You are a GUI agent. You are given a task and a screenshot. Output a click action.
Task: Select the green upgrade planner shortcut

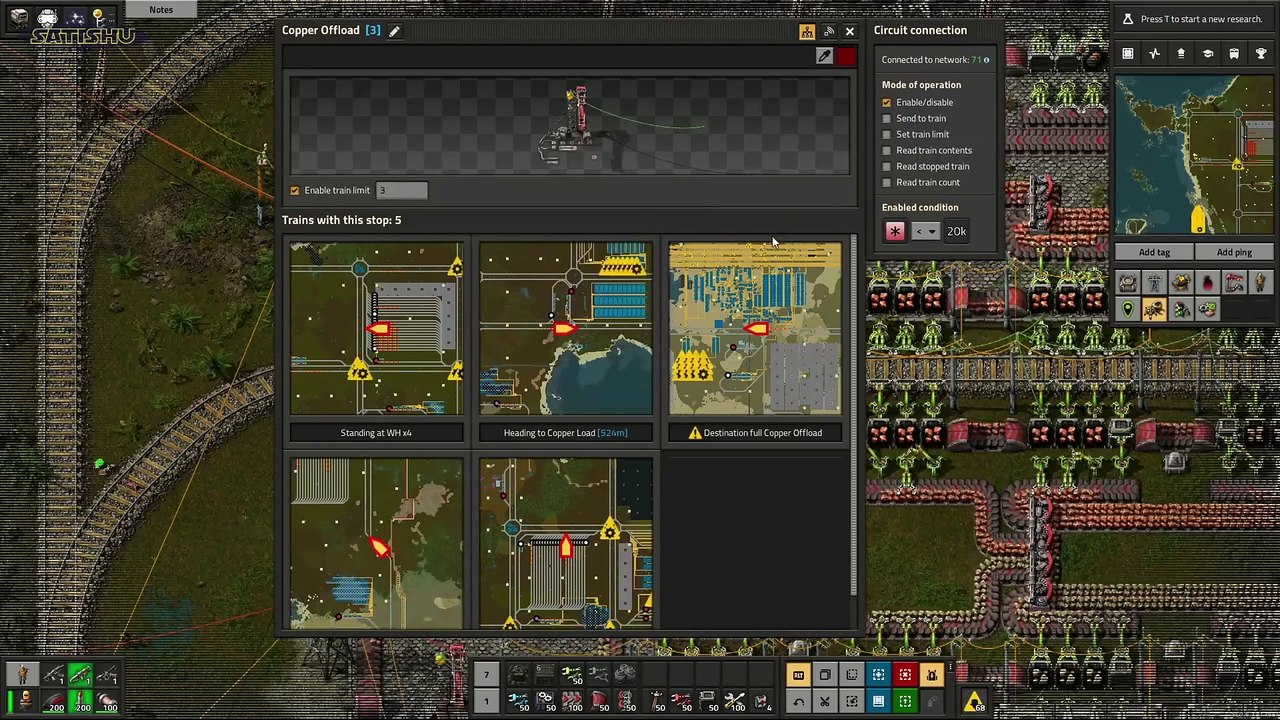point(905,701)
